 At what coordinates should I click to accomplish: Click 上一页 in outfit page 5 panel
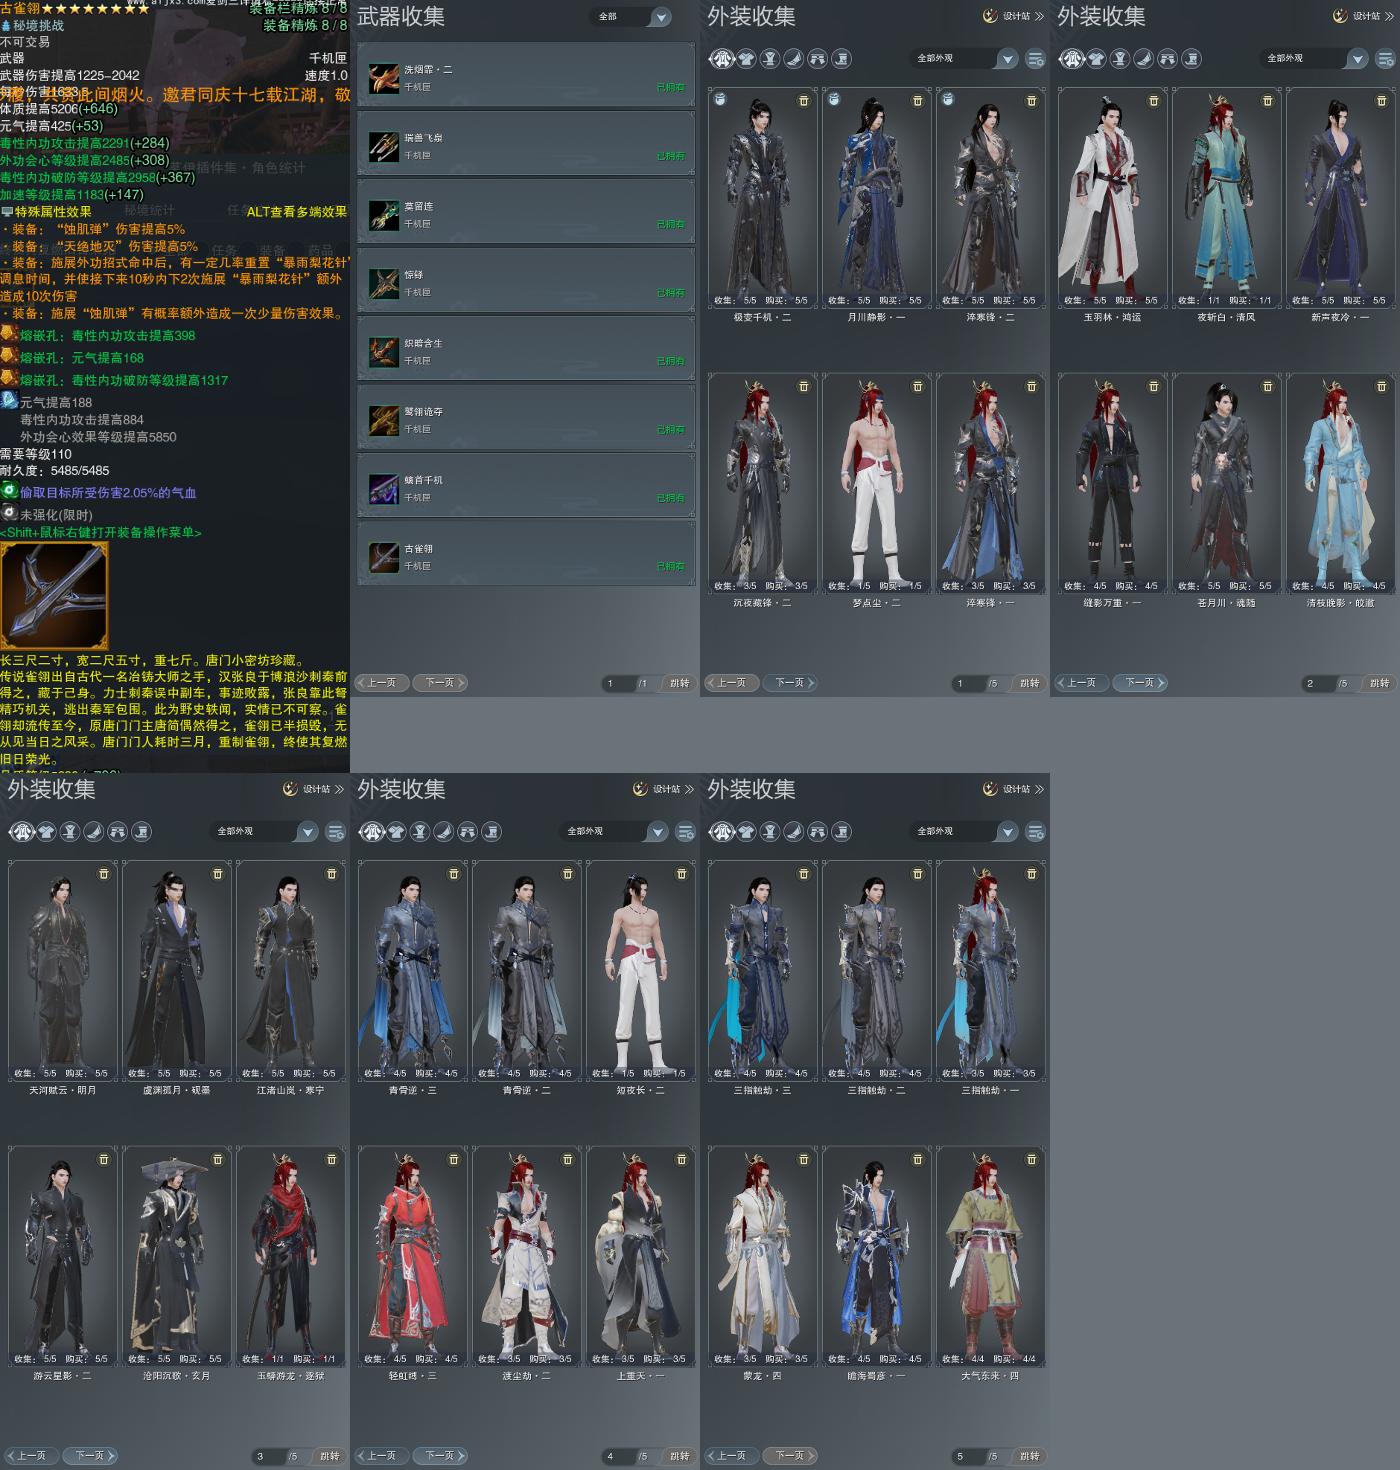tap(730, 1456)
